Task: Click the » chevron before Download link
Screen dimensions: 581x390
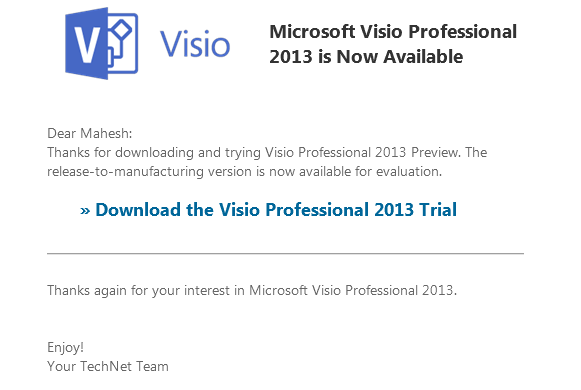Action: [85, 211]
